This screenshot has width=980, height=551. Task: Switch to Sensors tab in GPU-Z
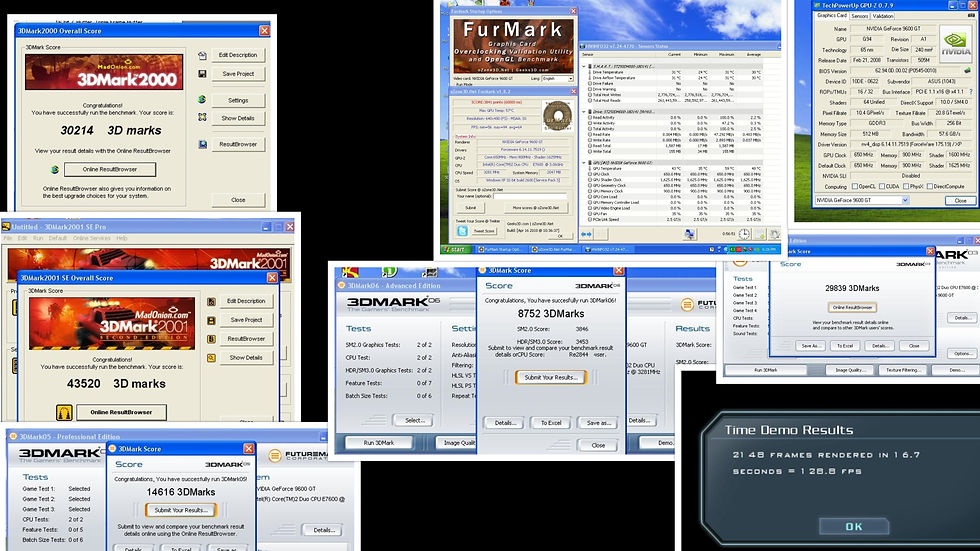click(859, 16)
